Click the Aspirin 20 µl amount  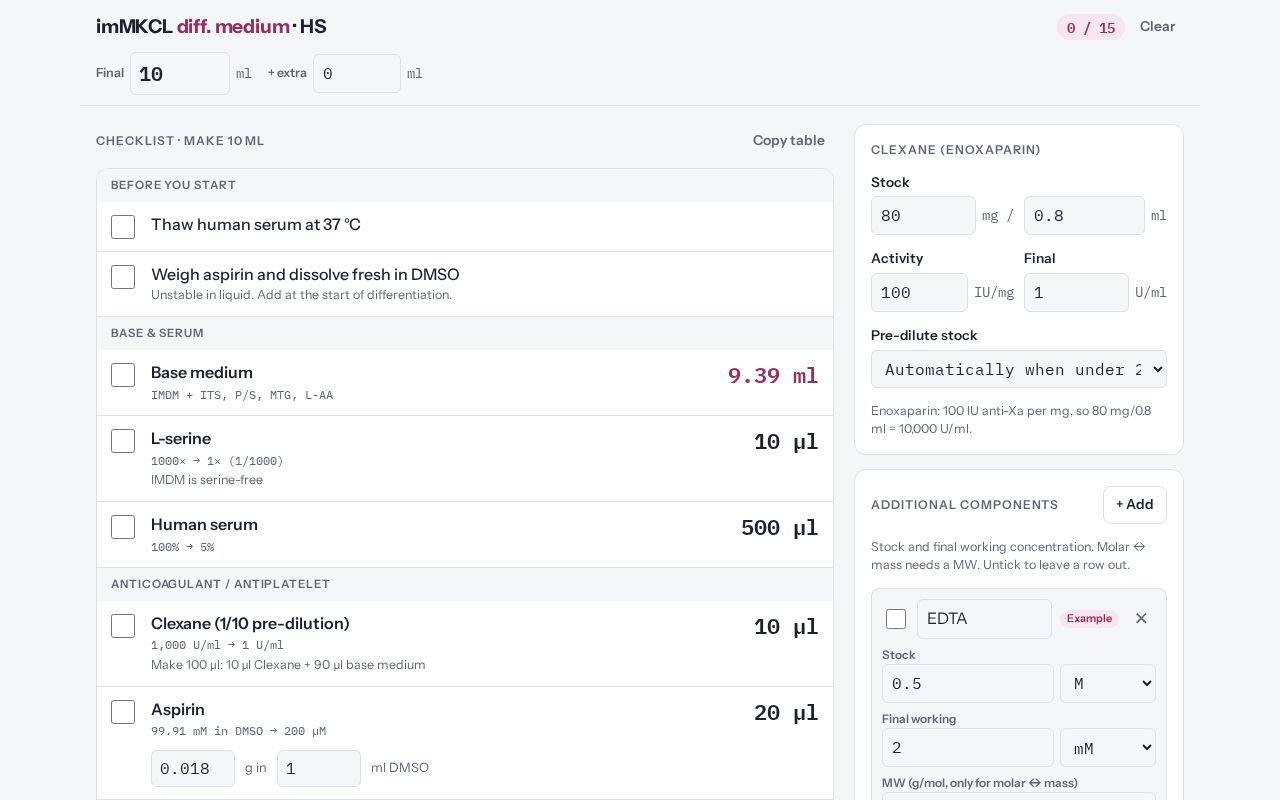(786, 713)
